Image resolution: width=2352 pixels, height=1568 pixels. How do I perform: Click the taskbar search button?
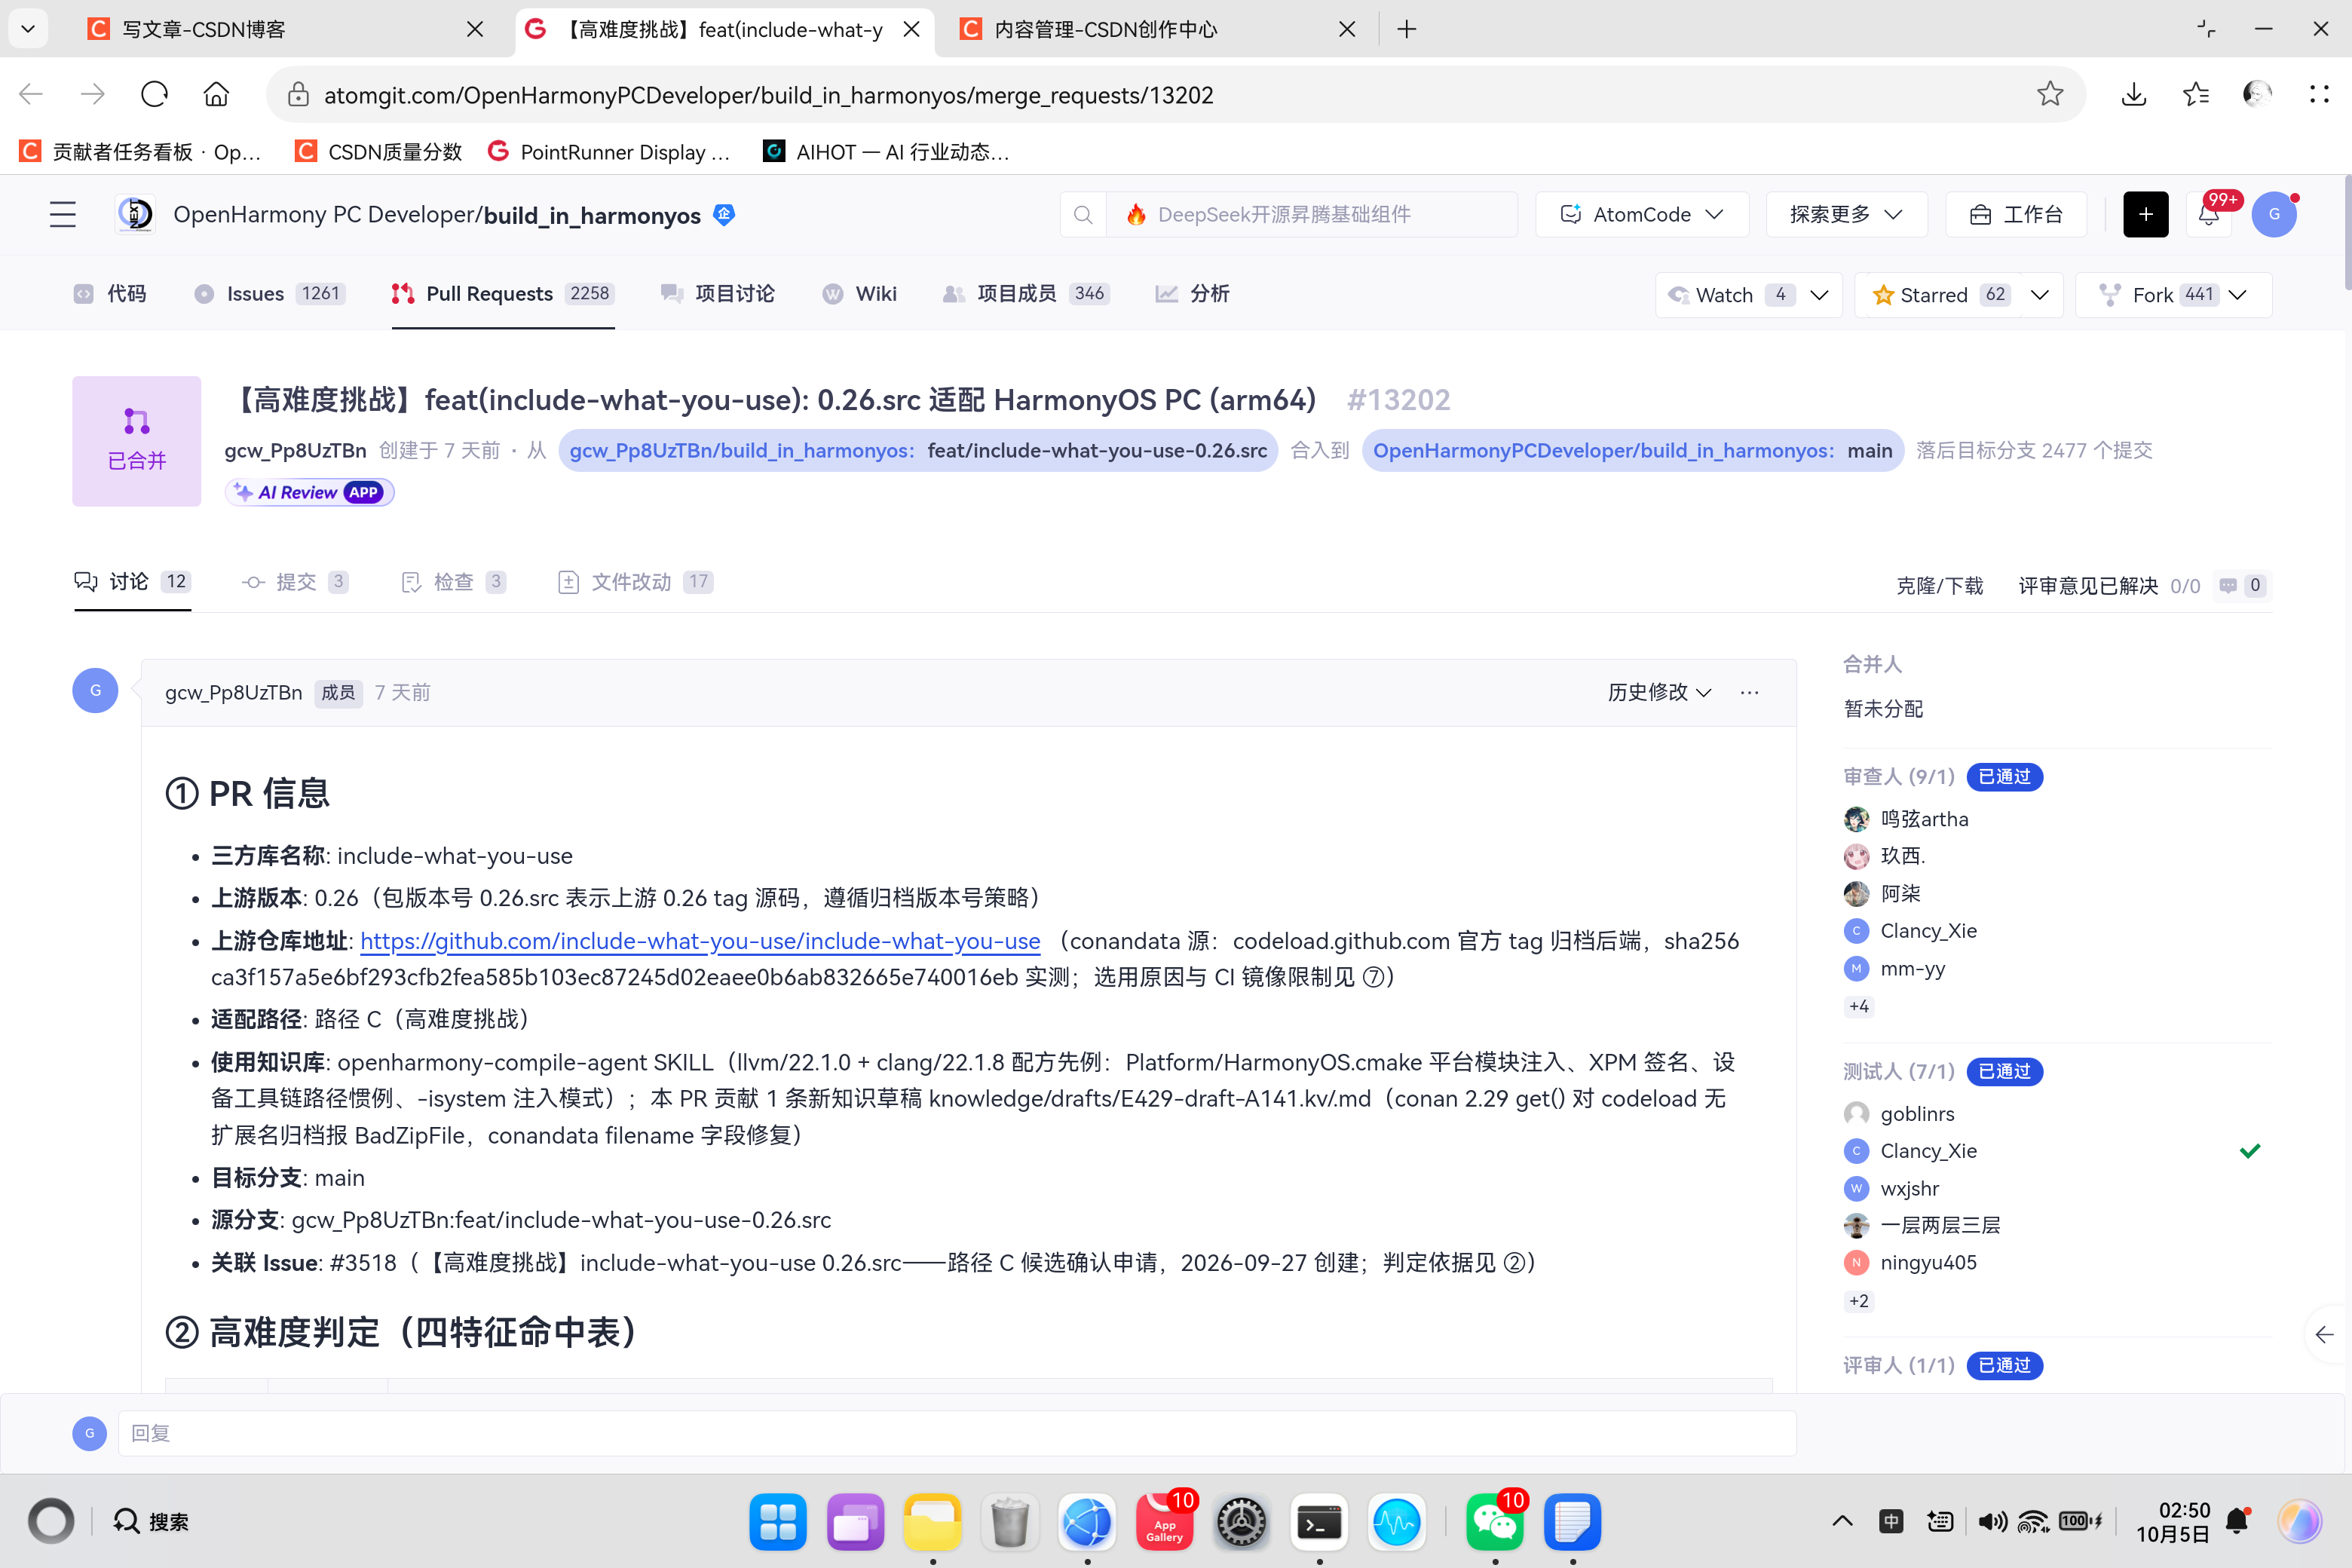tap(151, 1522)
